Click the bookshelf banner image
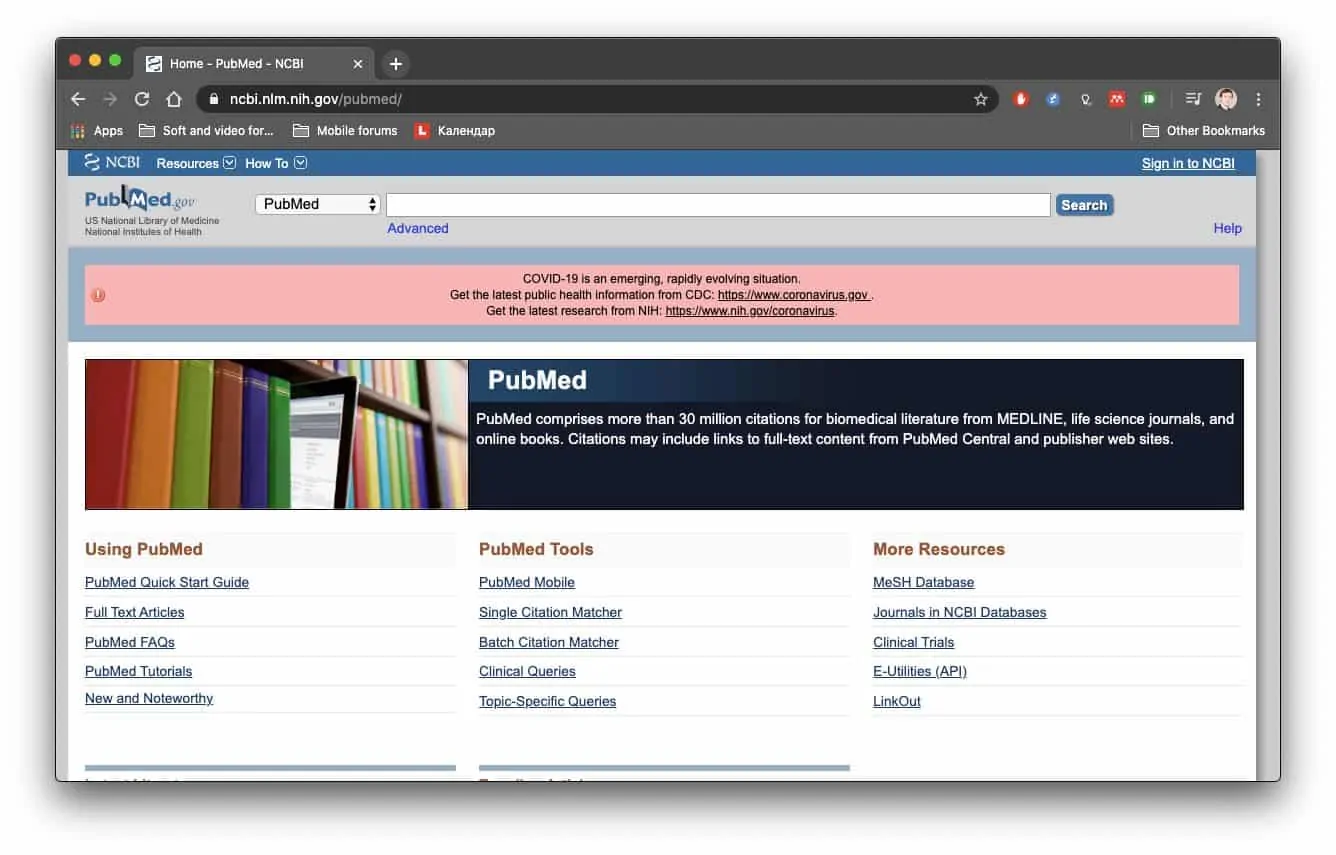1336x855 pixels. (277, 434)
